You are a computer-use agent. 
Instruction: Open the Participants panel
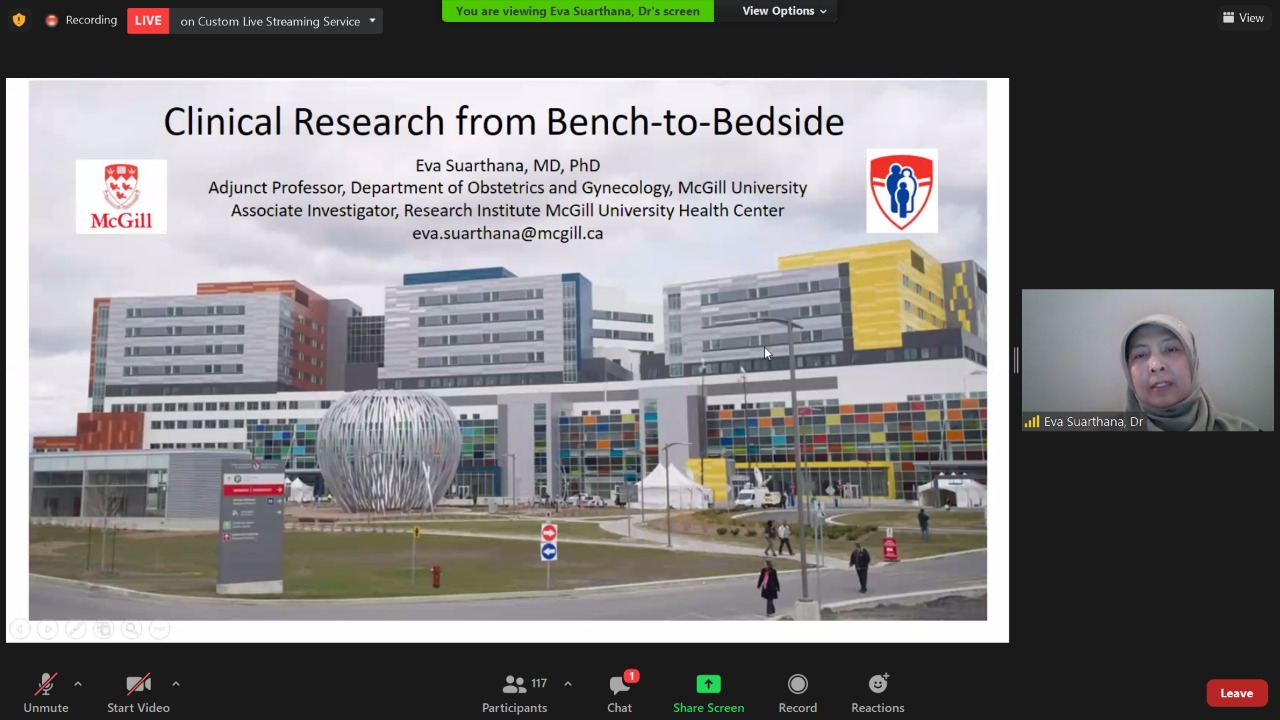click(514, 693)
